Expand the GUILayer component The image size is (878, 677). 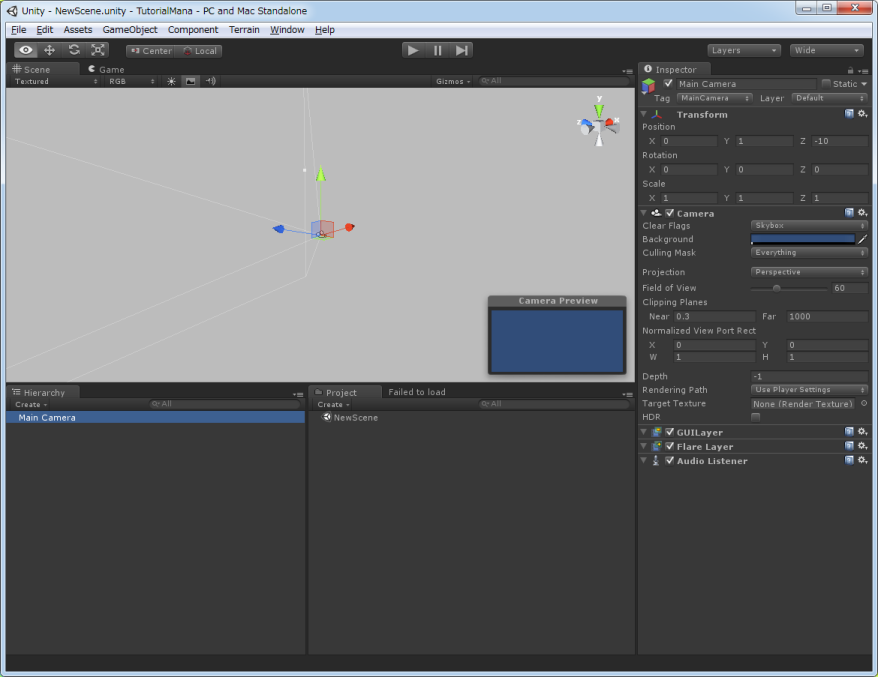point(644,432)
